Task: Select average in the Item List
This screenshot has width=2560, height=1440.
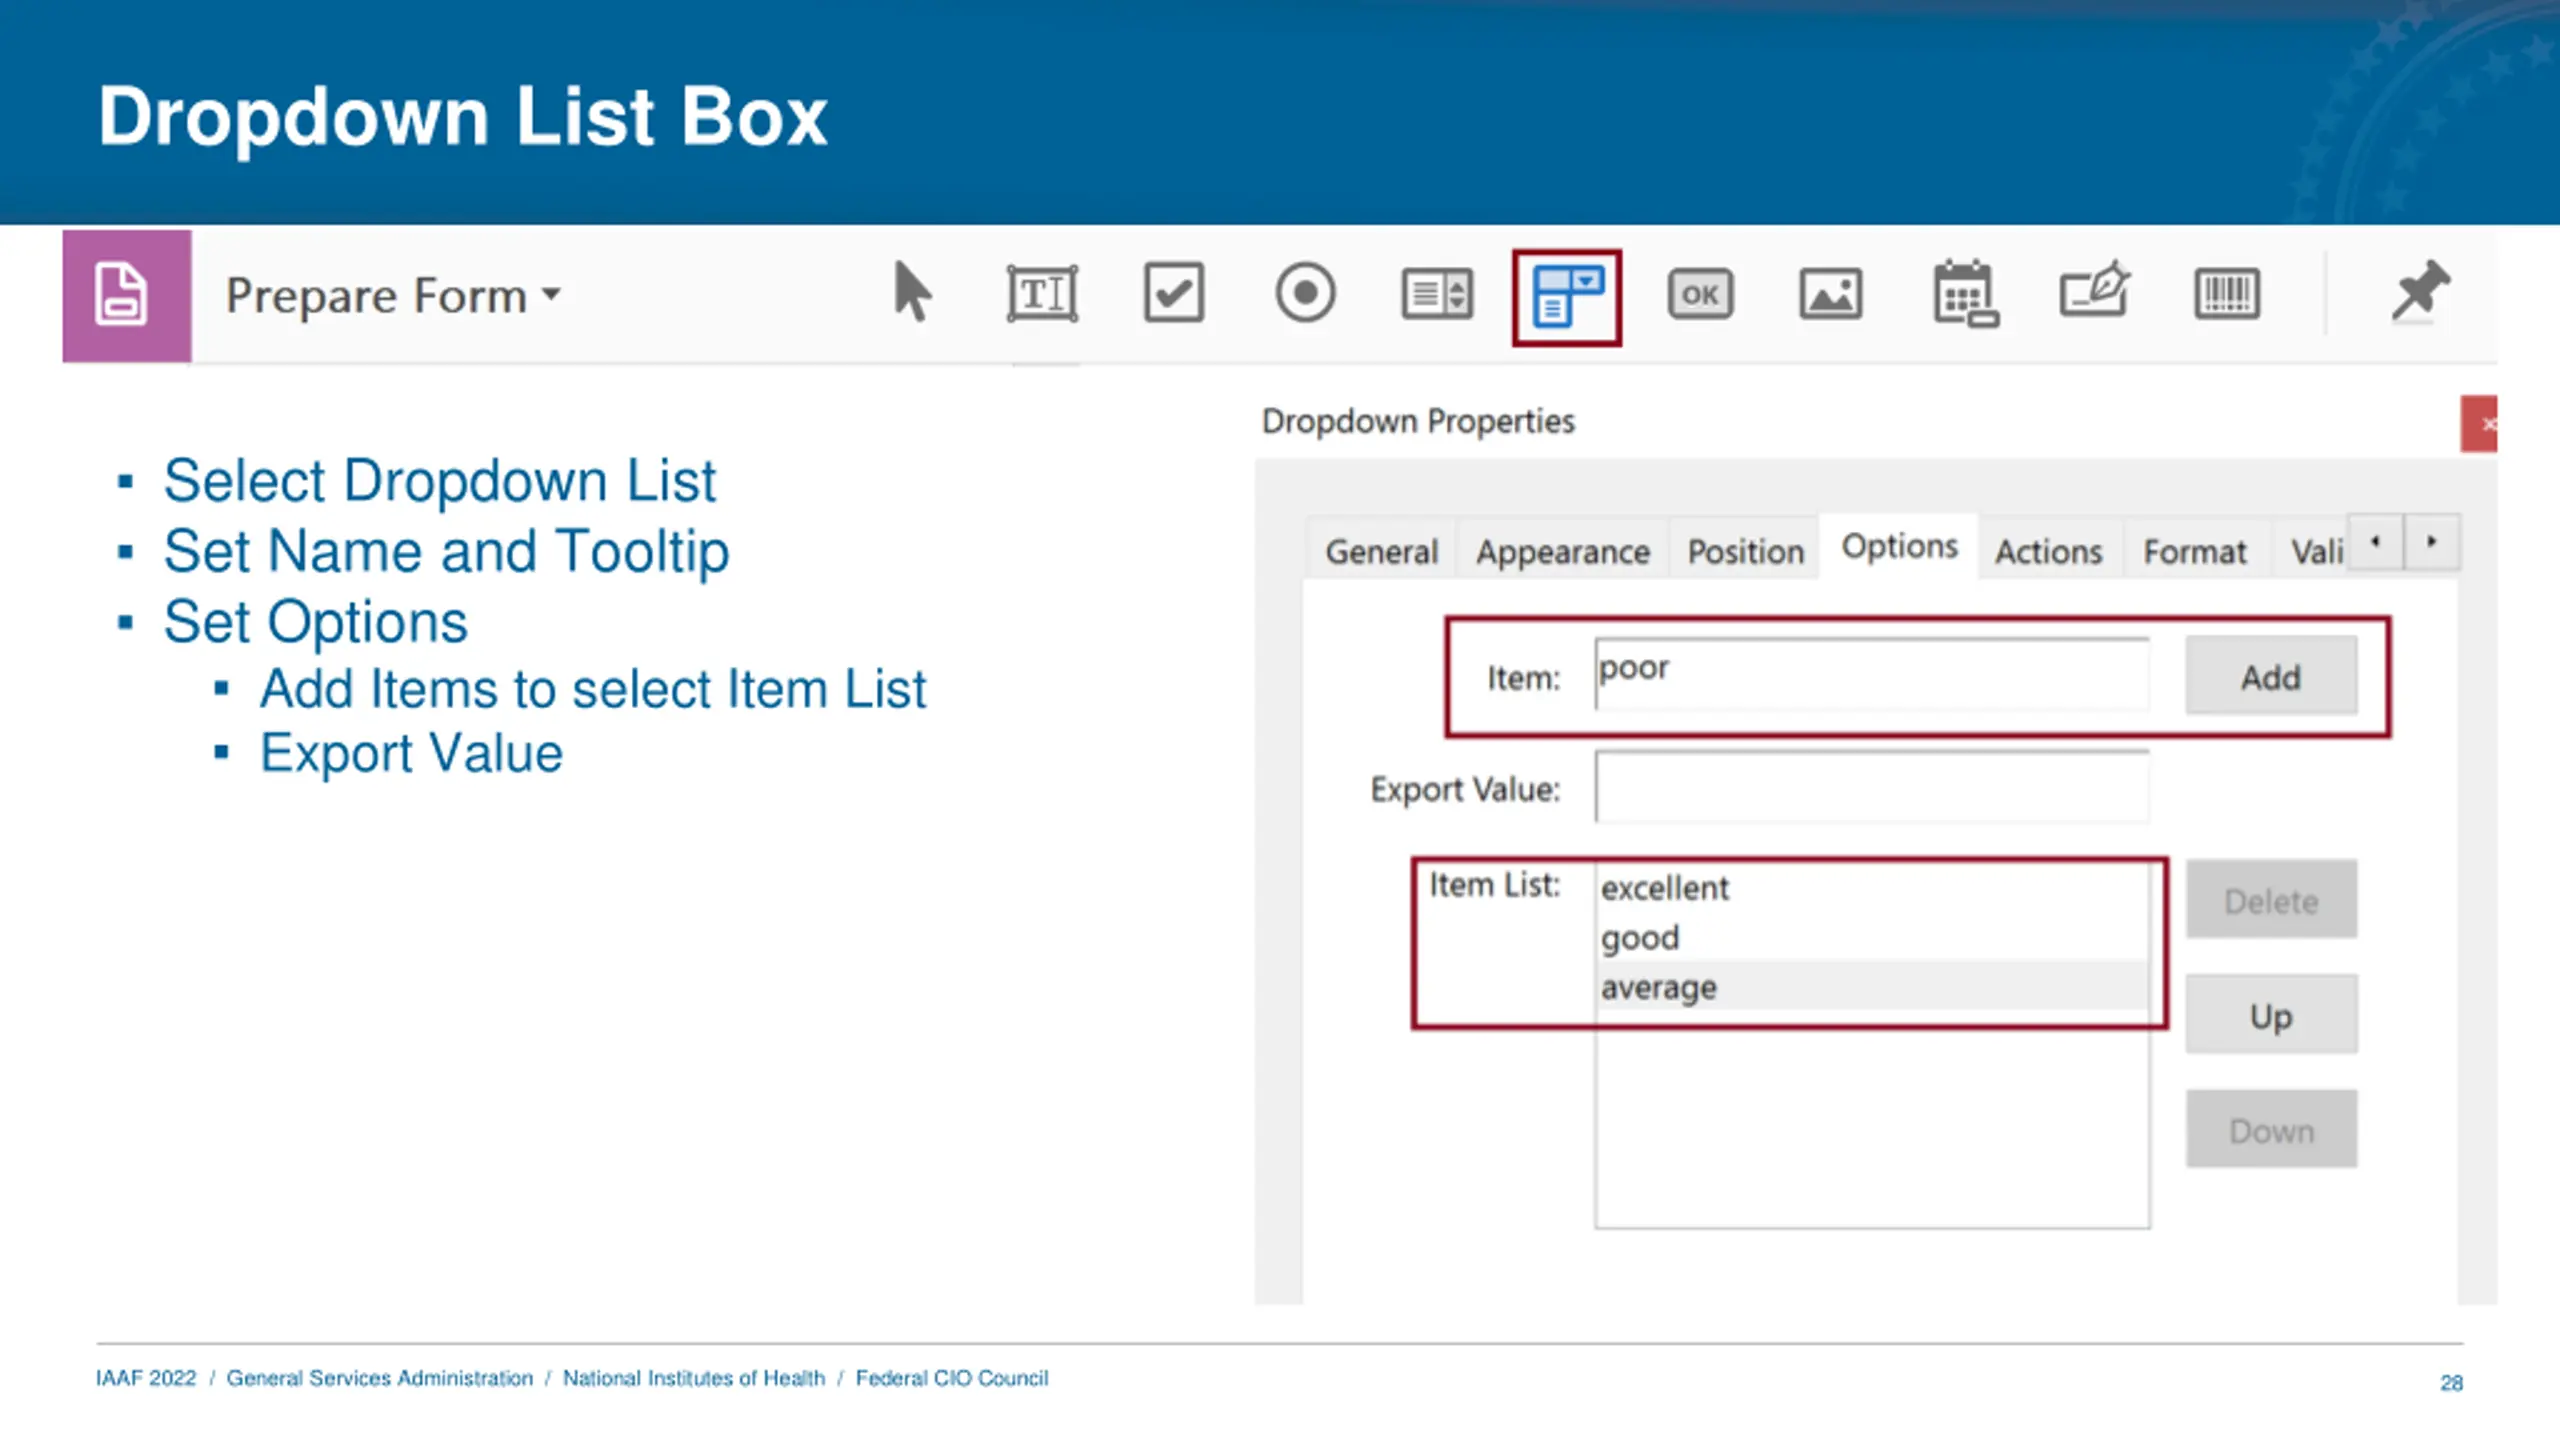Action: pos(1872,986)
